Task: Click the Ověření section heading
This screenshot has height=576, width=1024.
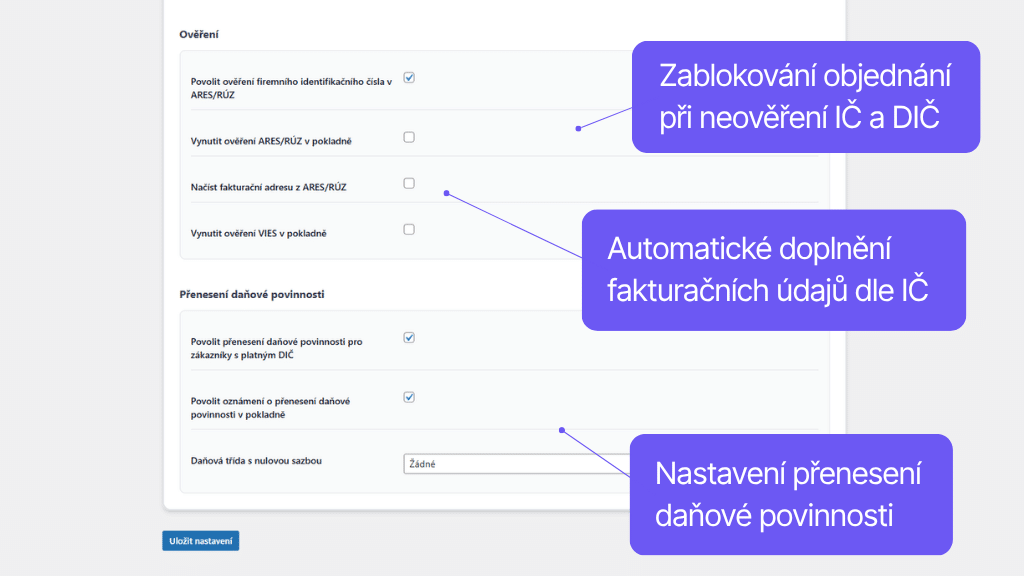Action: coord(199,35)
